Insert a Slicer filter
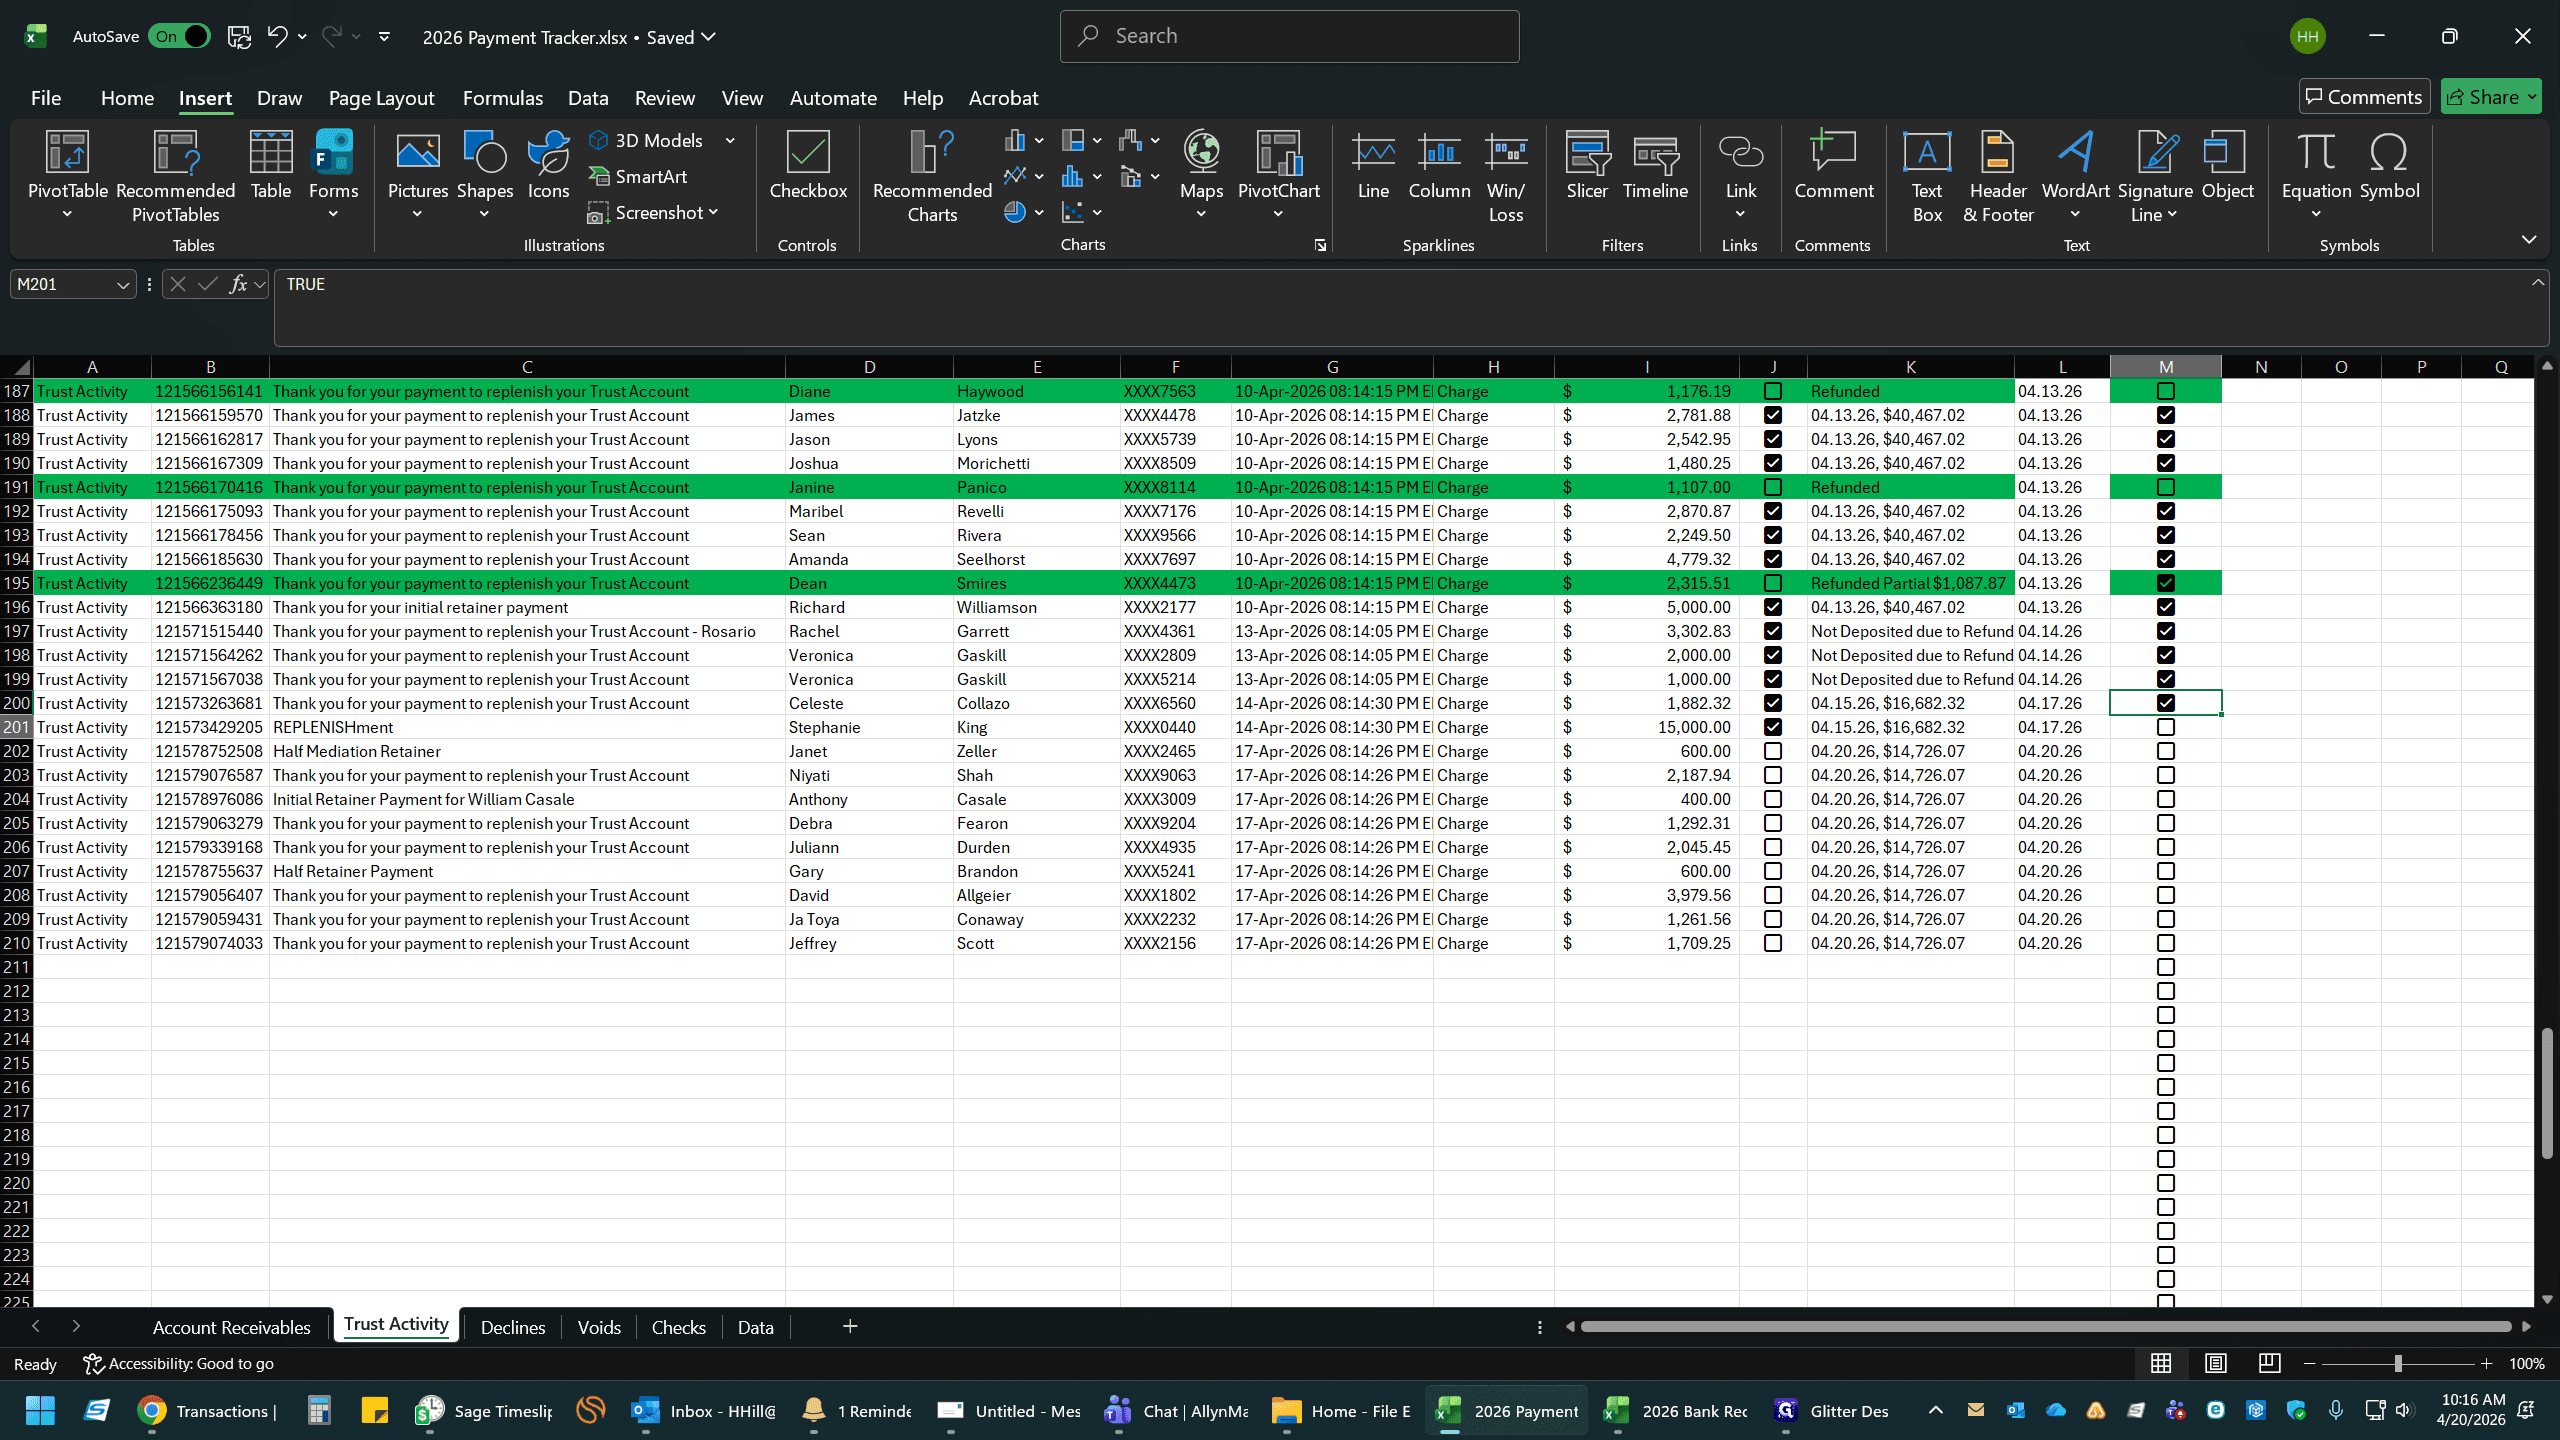2560x1440 pixels. pos(1587,165)
